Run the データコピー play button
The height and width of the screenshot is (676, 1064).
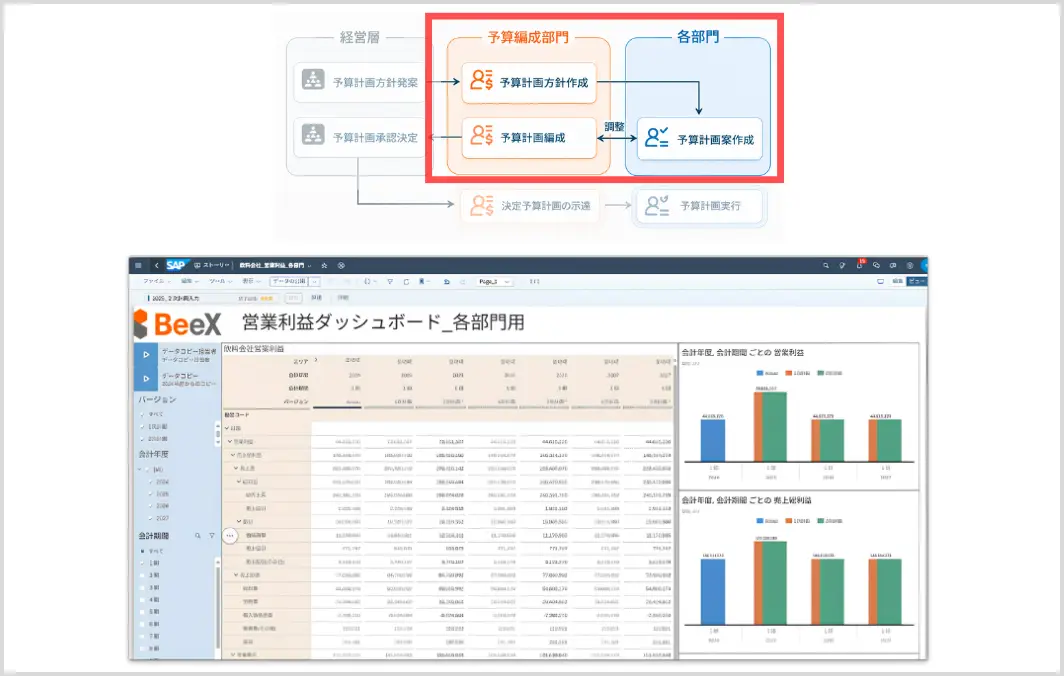(x=146, y=379)
